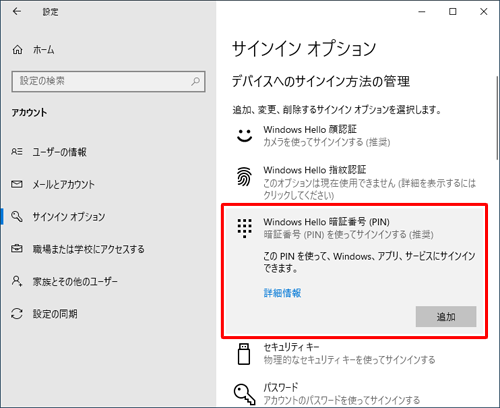Click the サインイン オプション page title
The height and width of the screenshot is (408, 500).
click(304, 49)
